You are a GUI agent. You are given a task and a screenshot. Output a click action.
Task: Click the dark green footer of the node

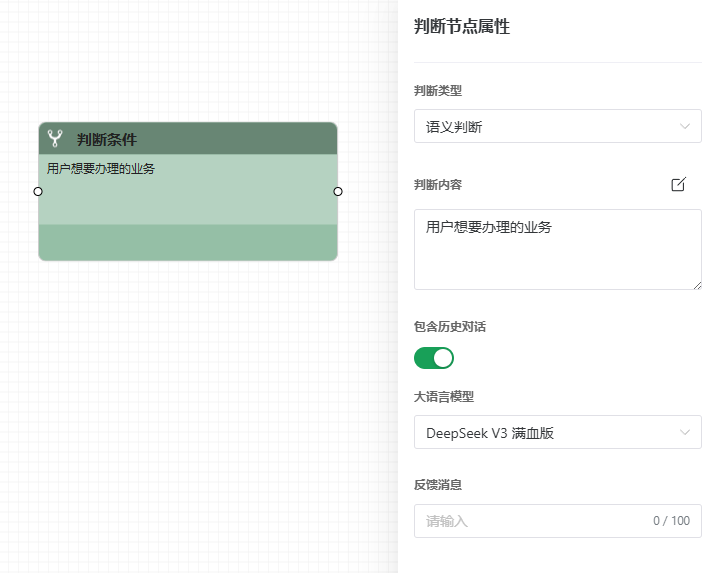188,242
